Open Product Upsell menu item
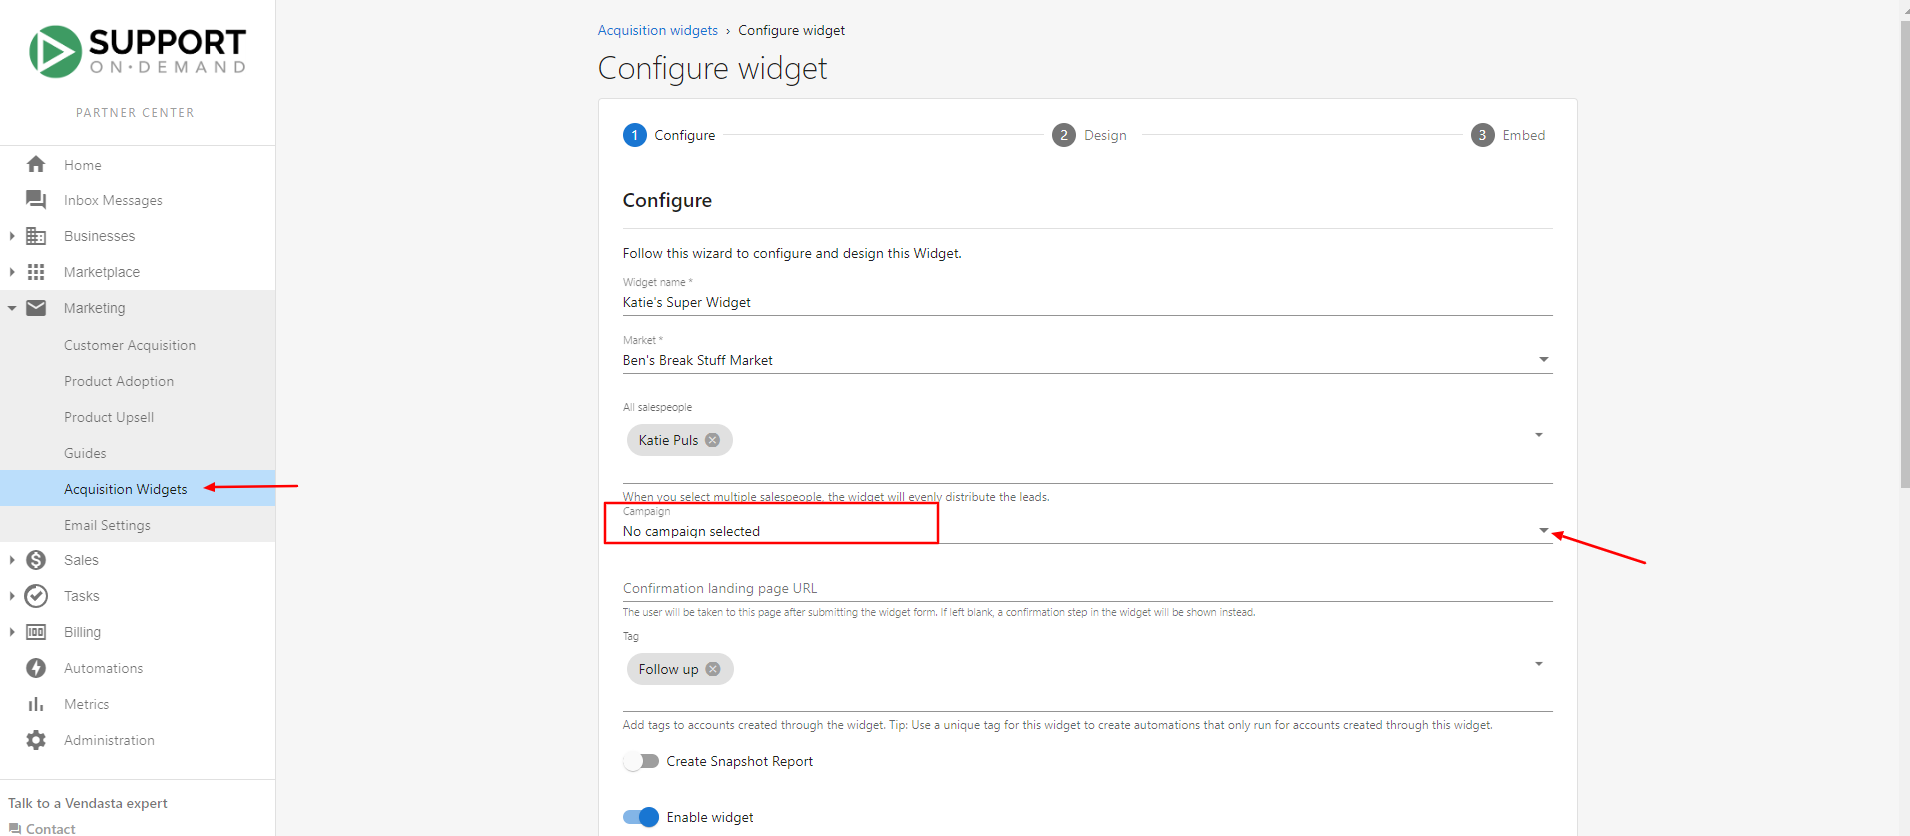1910x836 pixels. coord(109,417)
